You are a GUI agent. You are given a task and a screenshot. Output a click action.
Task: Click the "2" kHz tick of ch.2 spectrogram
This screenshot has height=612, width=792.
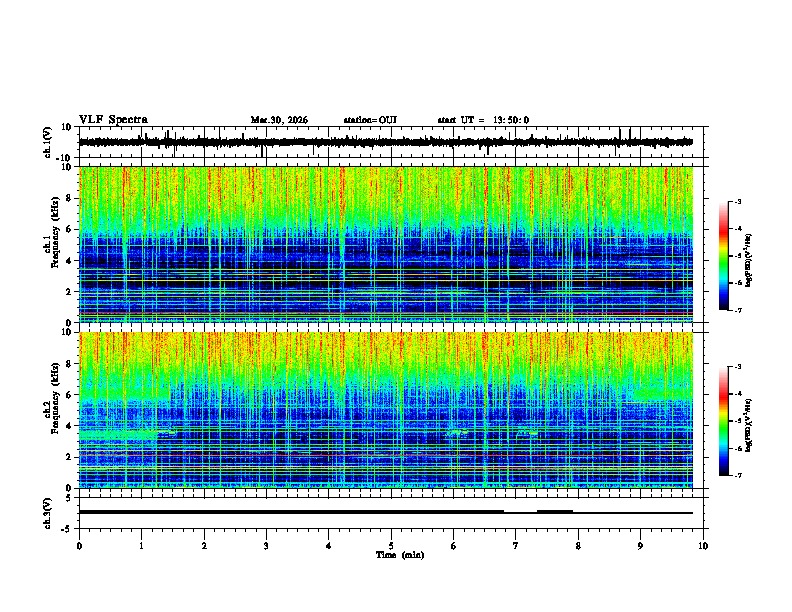[69, 457]
